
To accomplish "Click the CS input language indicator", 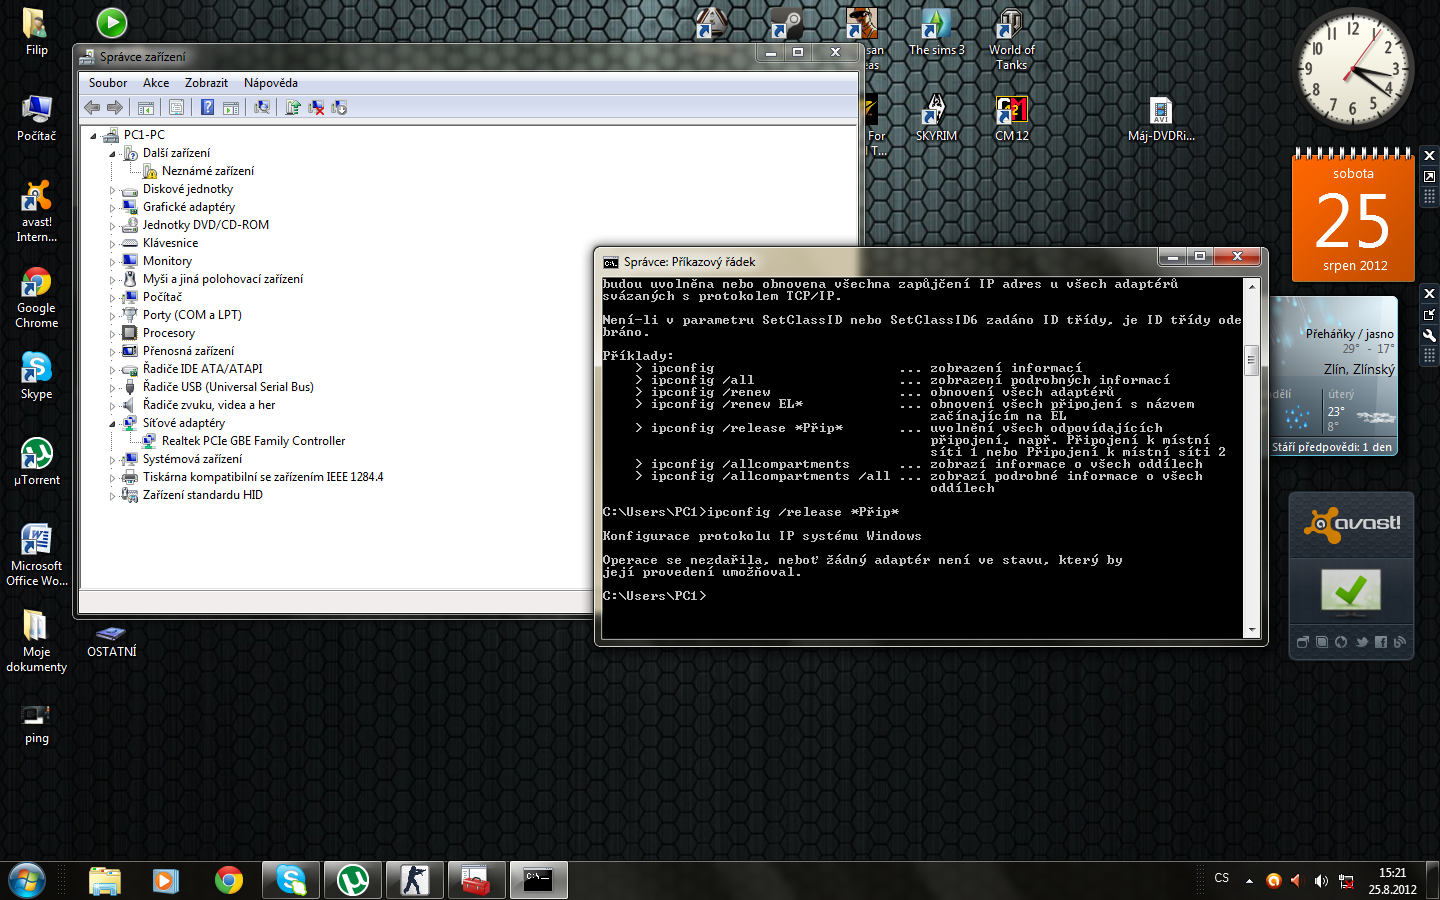I will tap(1221, 878).
